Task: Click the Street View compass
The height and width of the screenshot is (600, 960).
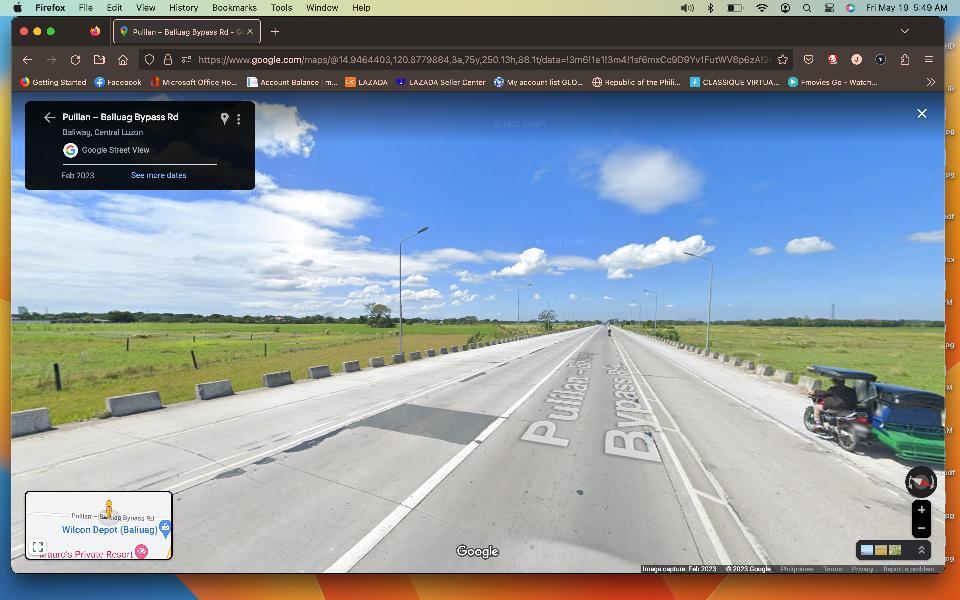Action: [x=920, y=481]
